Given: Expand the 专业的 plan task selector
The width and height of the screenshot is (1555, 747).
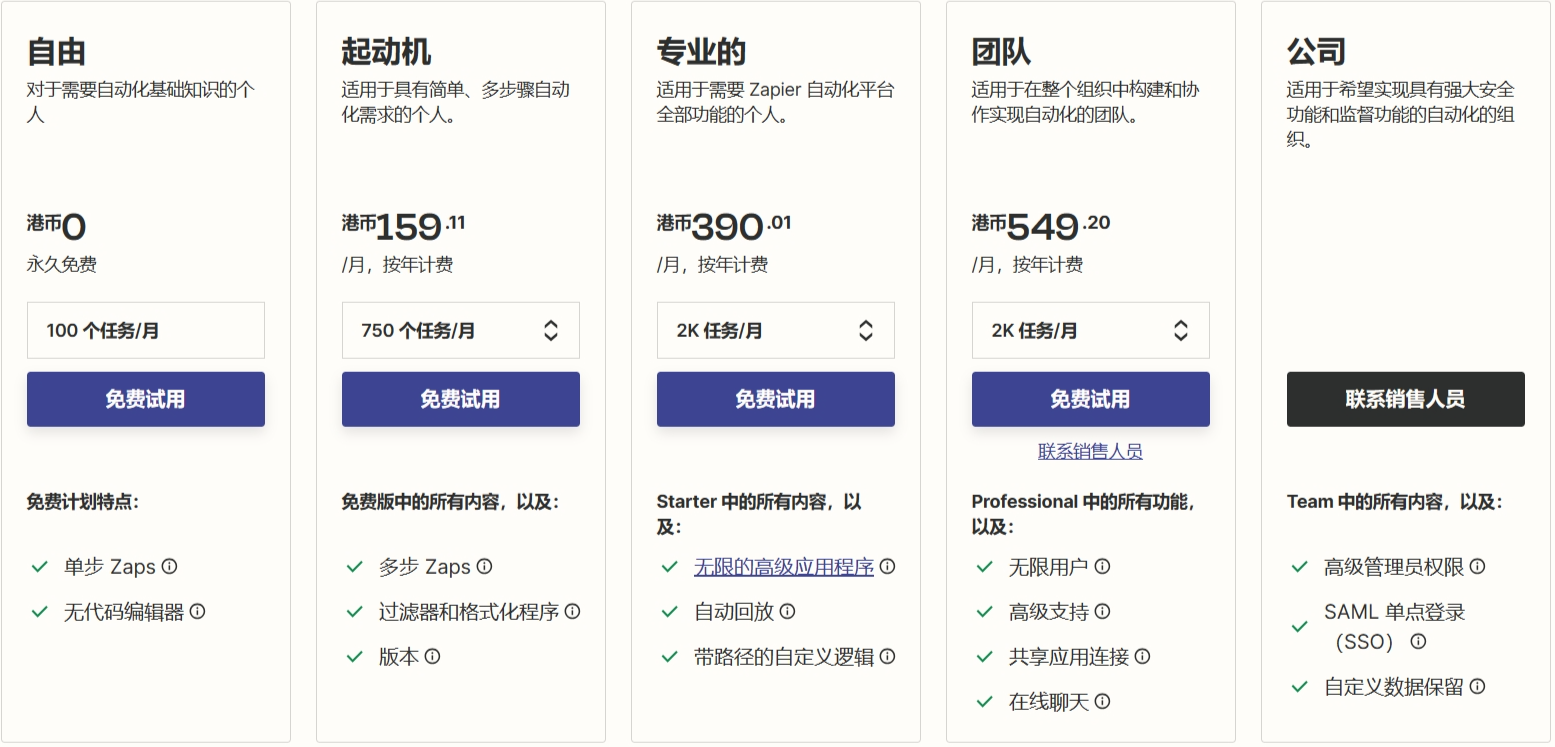Looking at the screenshot, I should pos(775,330).
